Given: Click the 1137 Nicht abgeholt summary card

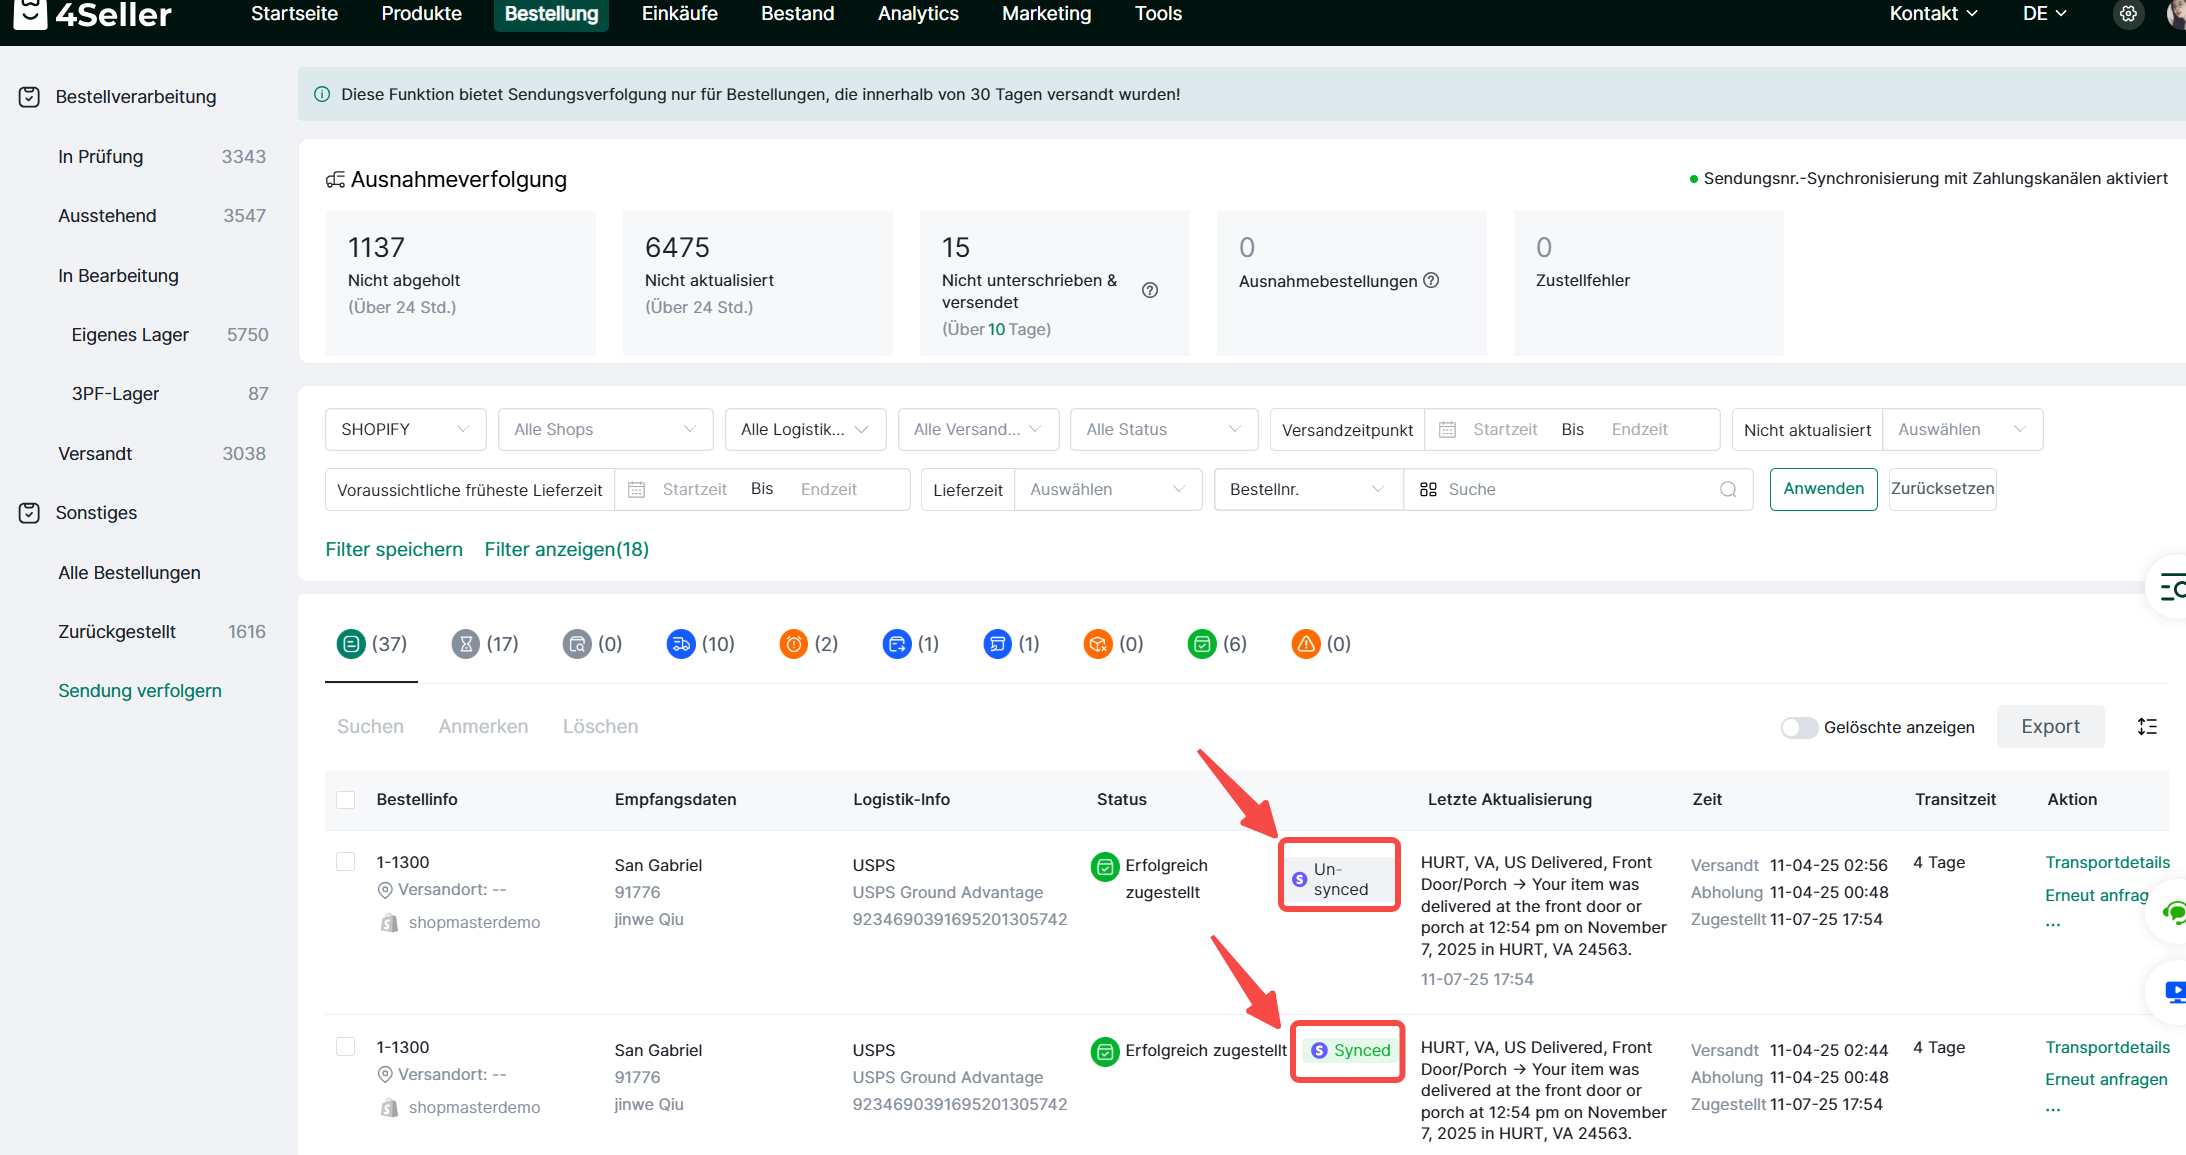Looking at the screenshot, I should tap(460, 282).
